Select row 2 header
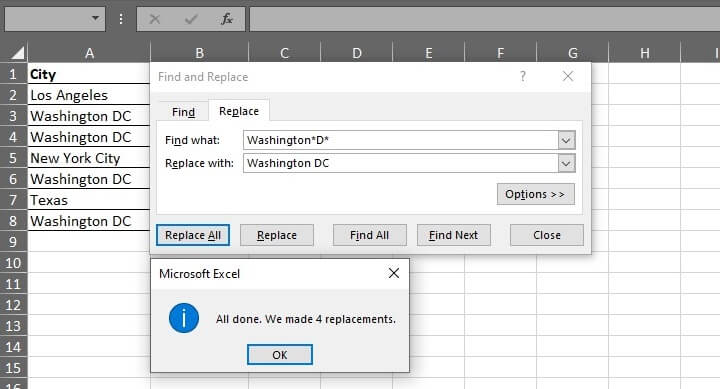Viewport: 720px width, 389px height. click(x=13, y=95)
